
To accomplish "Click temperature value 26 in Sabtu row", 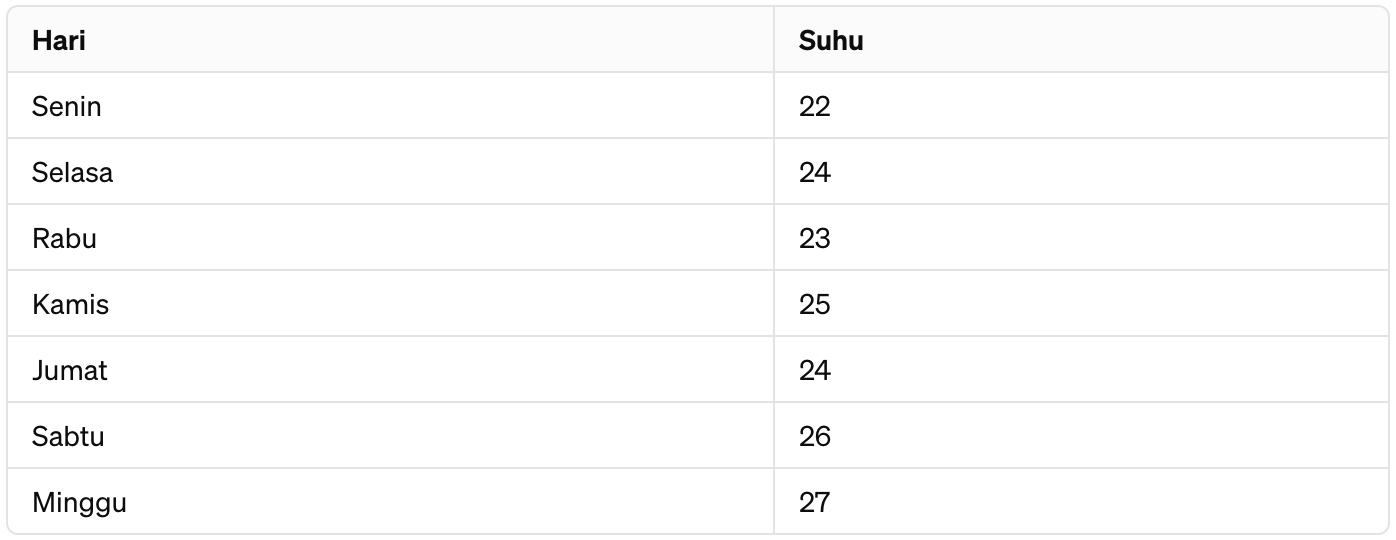I will (814, 436).
